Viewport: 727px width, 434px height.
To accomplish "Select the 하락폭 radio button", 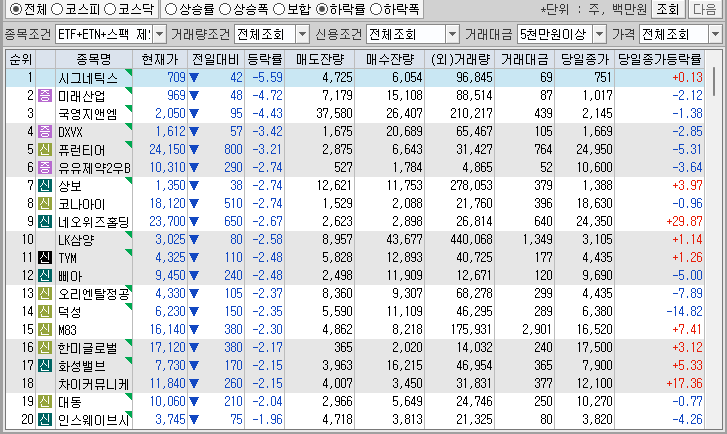I will 376,9.
